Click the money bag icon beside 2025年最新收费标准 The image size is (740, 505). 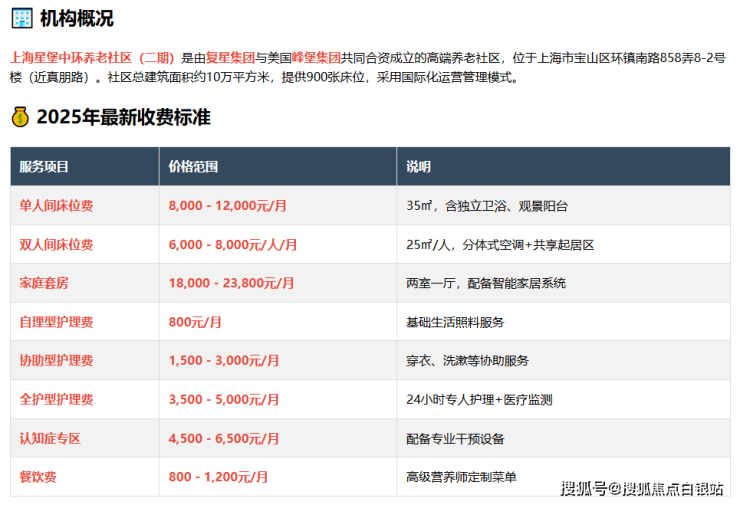pos(20,117)
